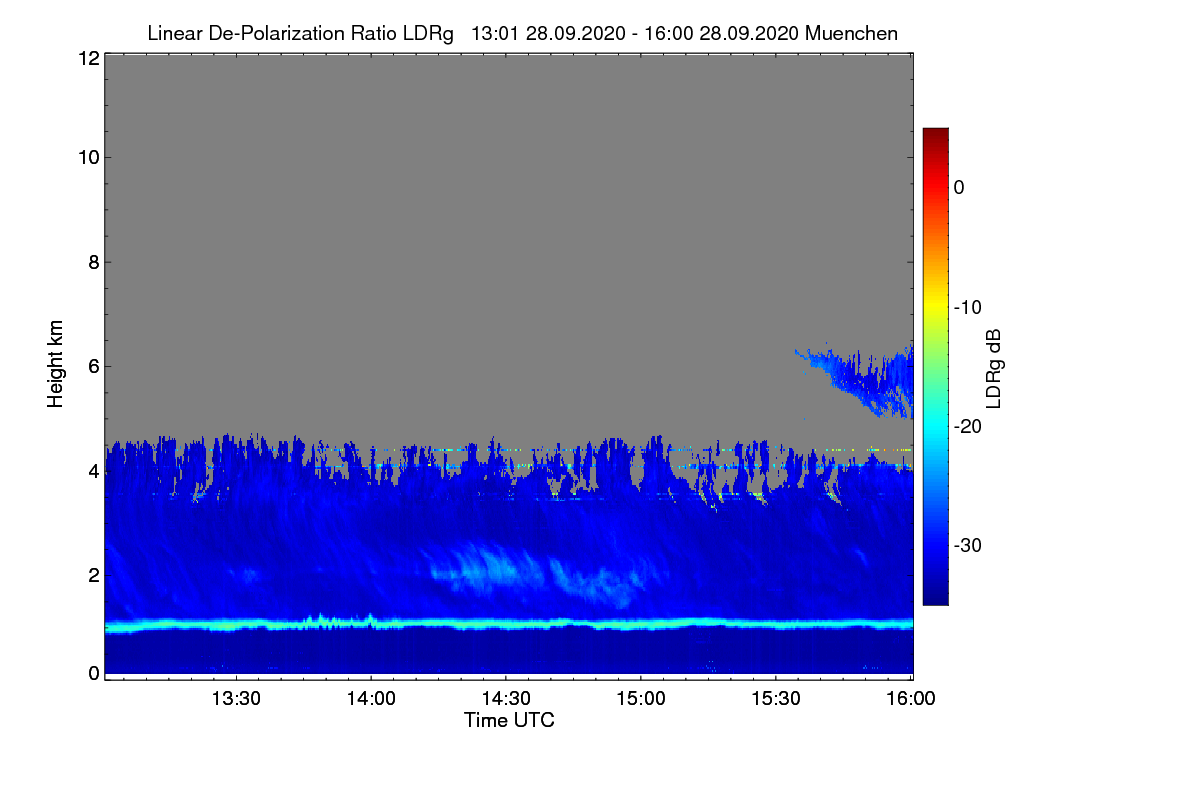Click the height tick label 4

click(92, 470)
